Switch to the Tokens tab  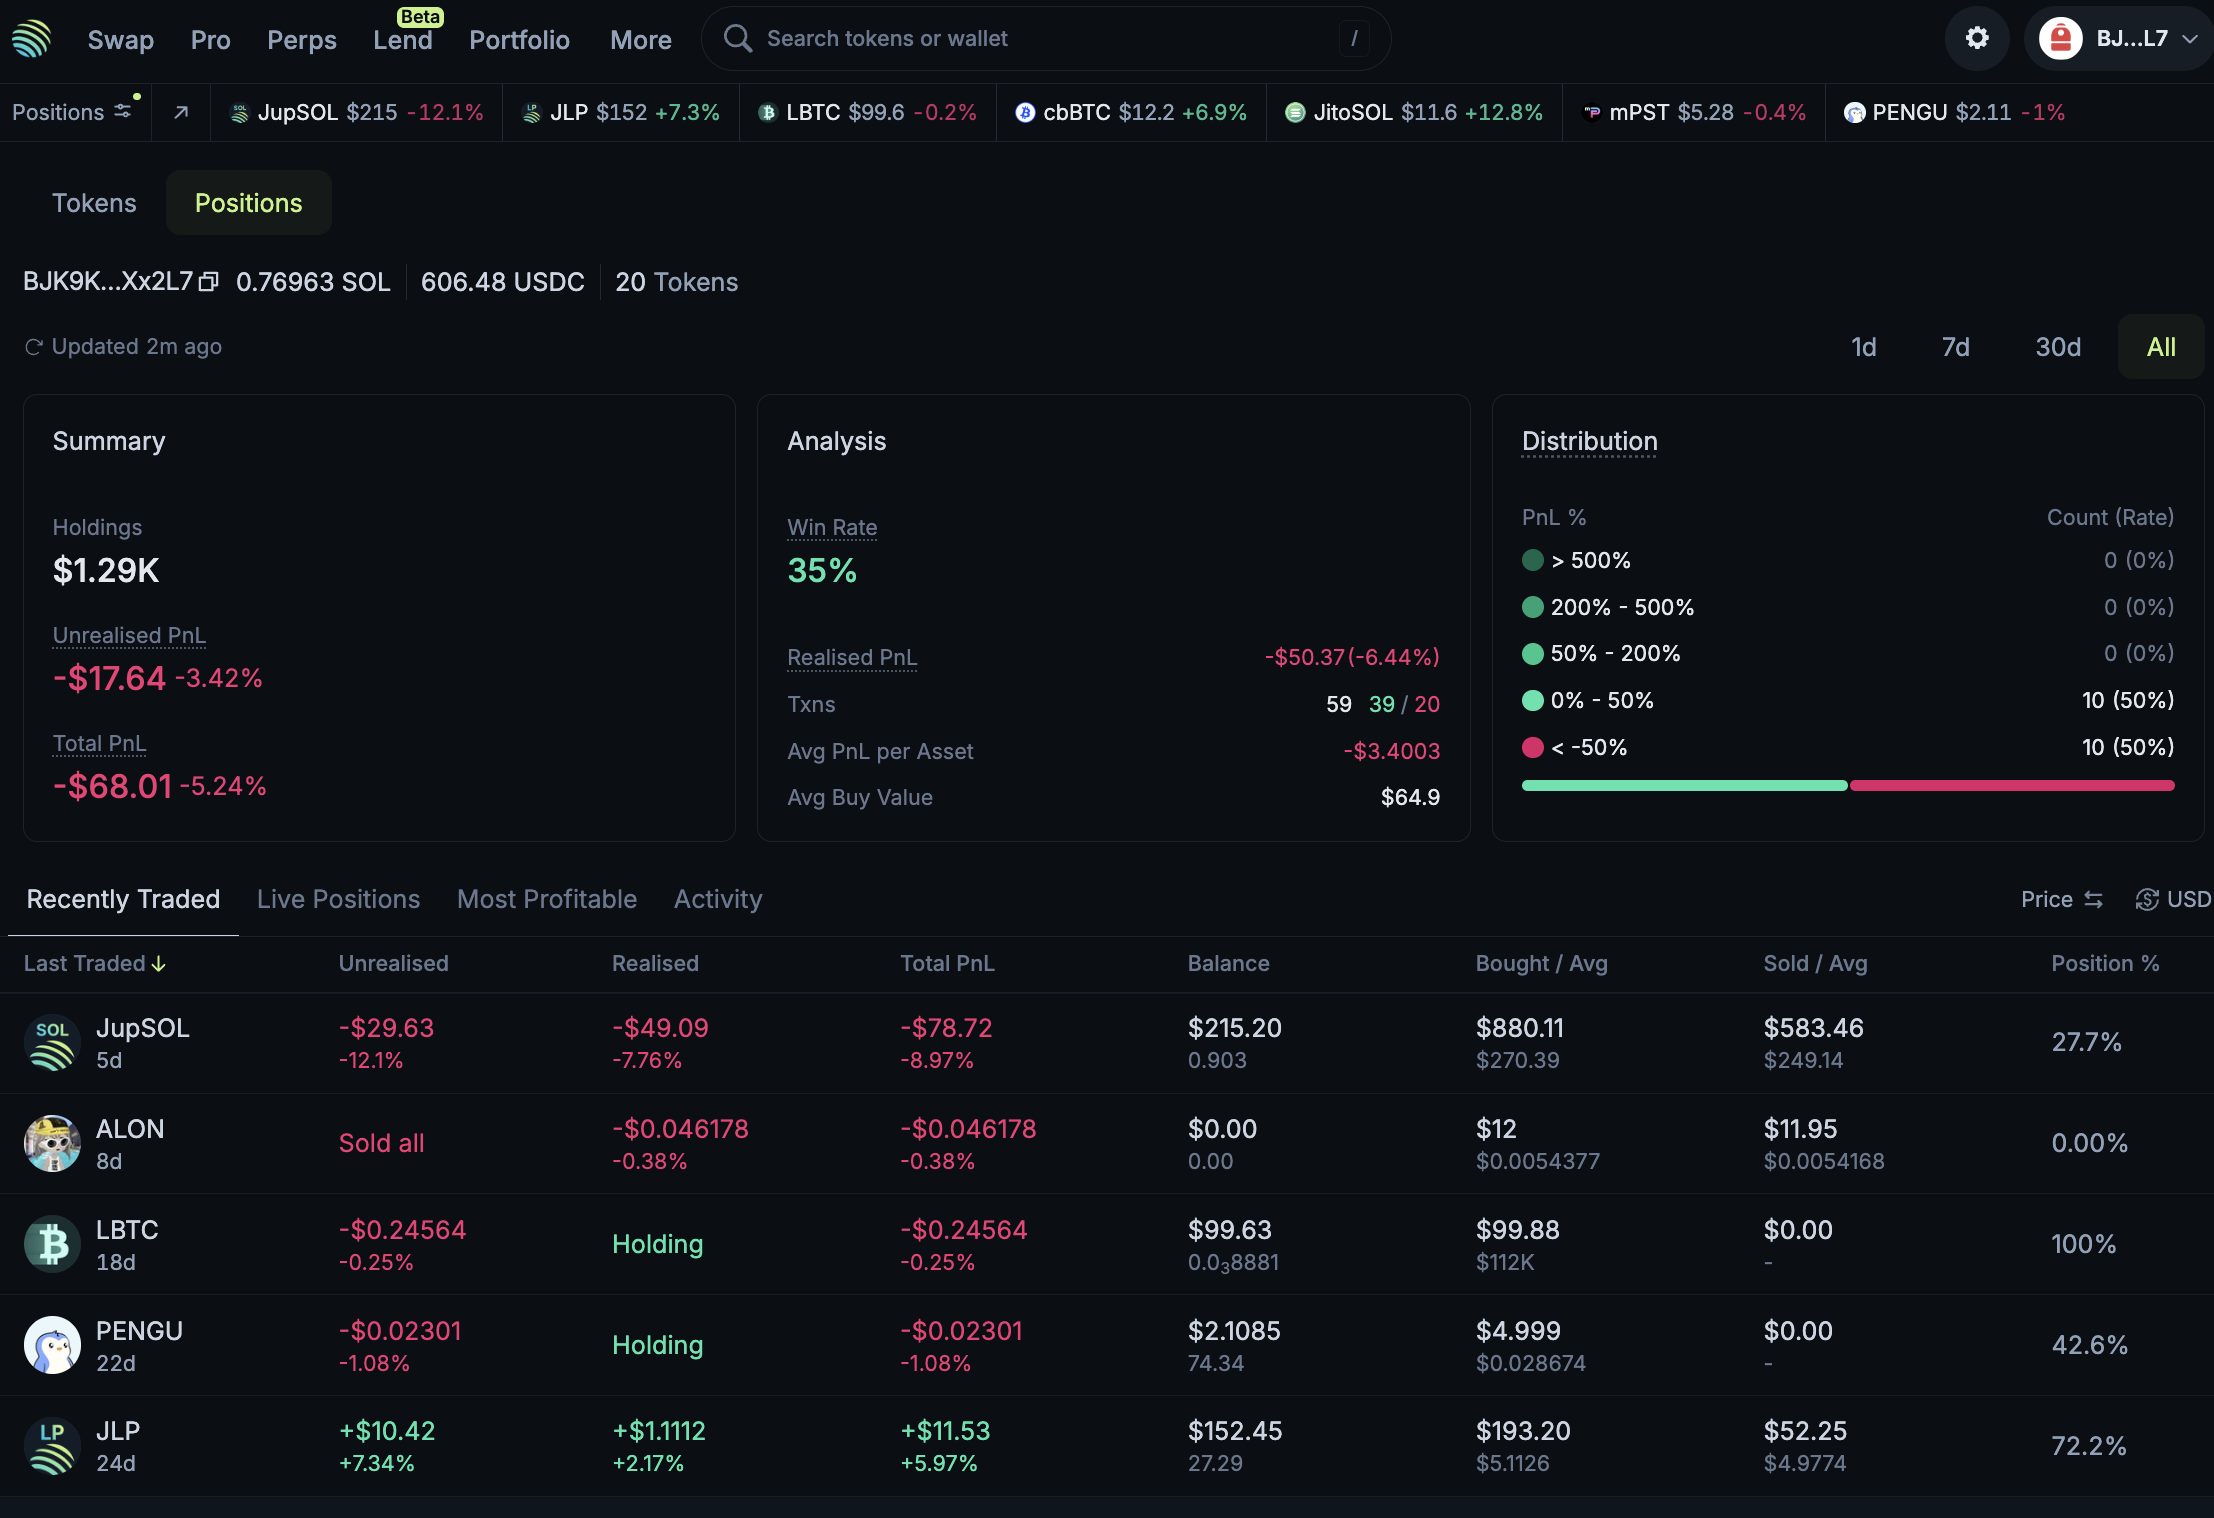coord(94,202)
